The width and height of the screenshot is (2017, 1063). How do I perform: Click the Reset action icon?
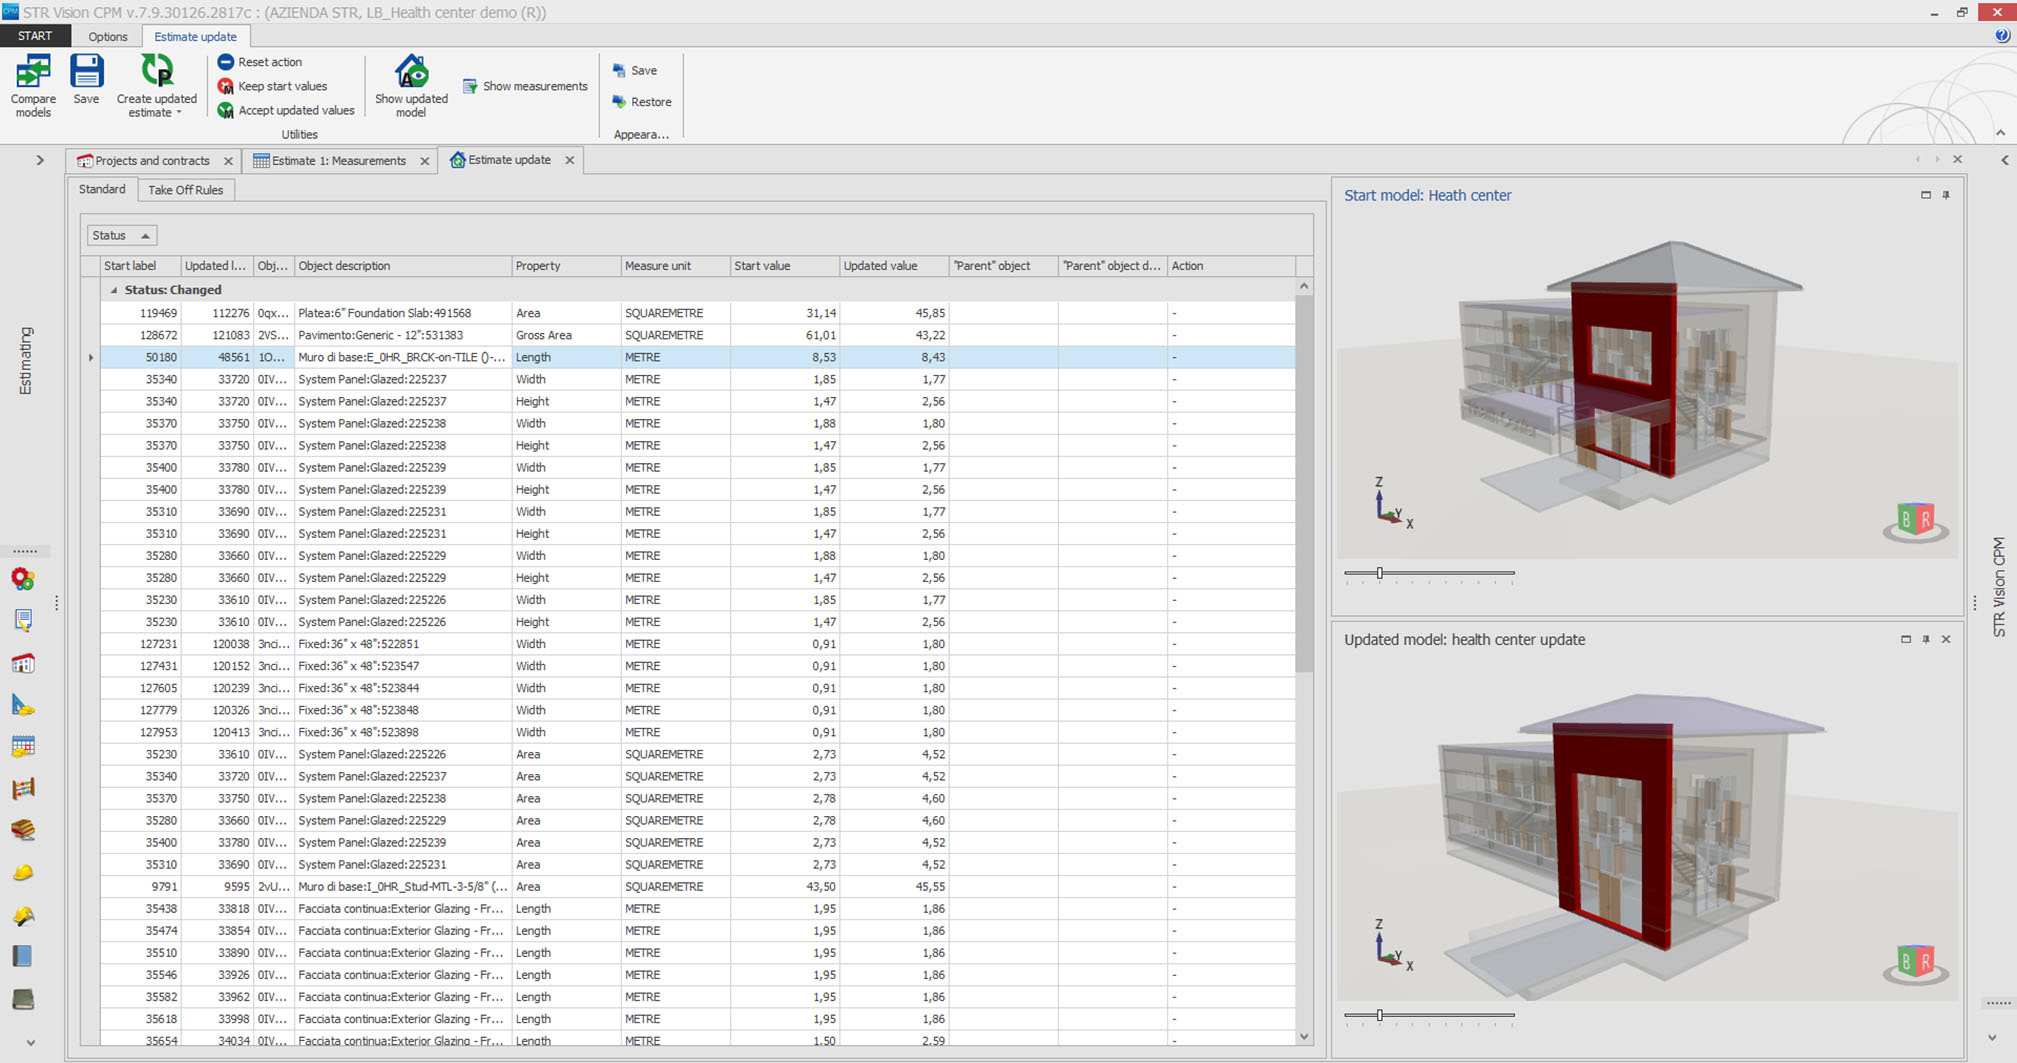point(226,62)
